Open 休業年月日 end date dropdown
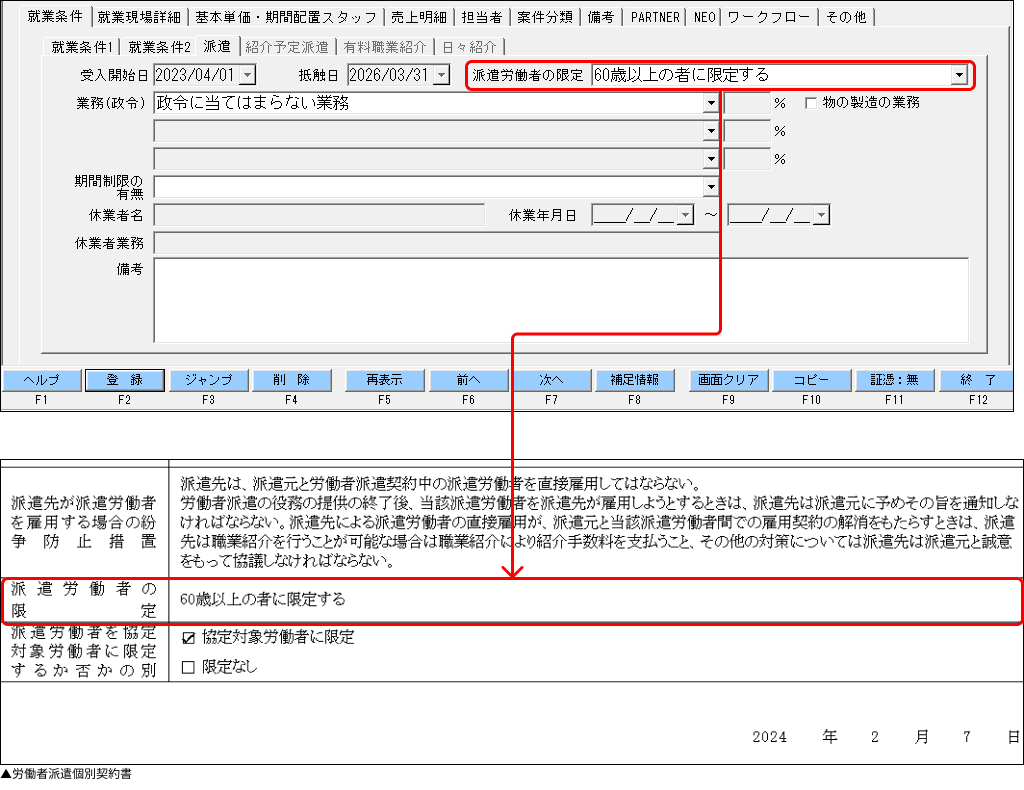Viewport: 1024px width, 790px height. point(822,215)
